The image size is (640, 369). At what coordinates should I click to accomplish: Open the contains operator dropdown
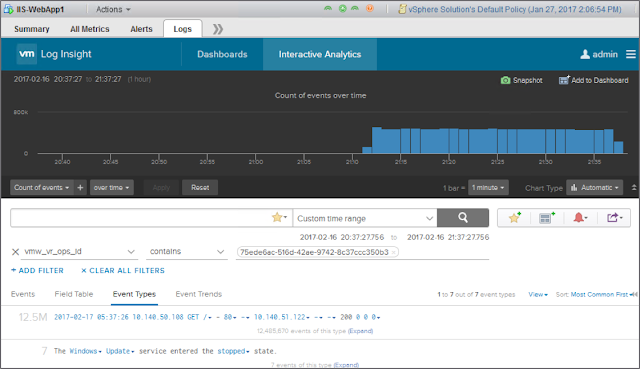187,251
